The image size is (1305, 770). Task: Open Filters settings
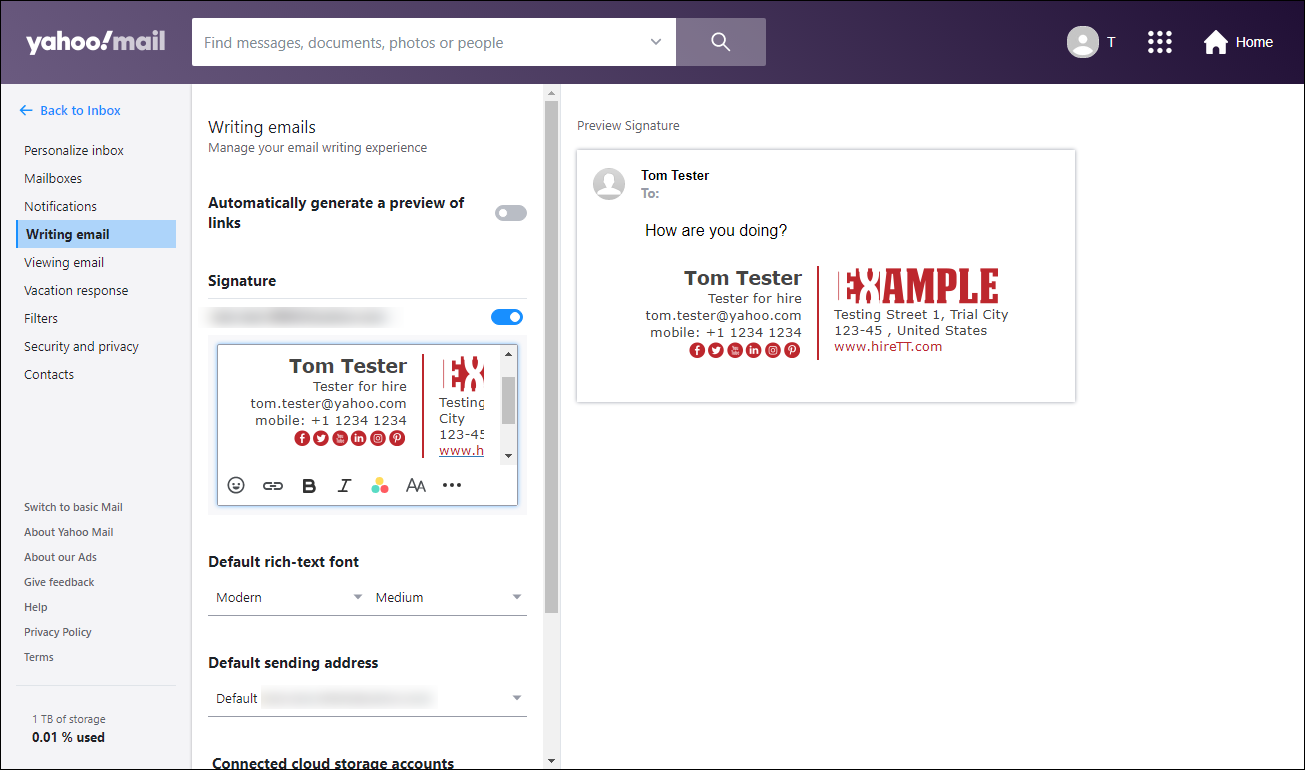coord(41,318)
